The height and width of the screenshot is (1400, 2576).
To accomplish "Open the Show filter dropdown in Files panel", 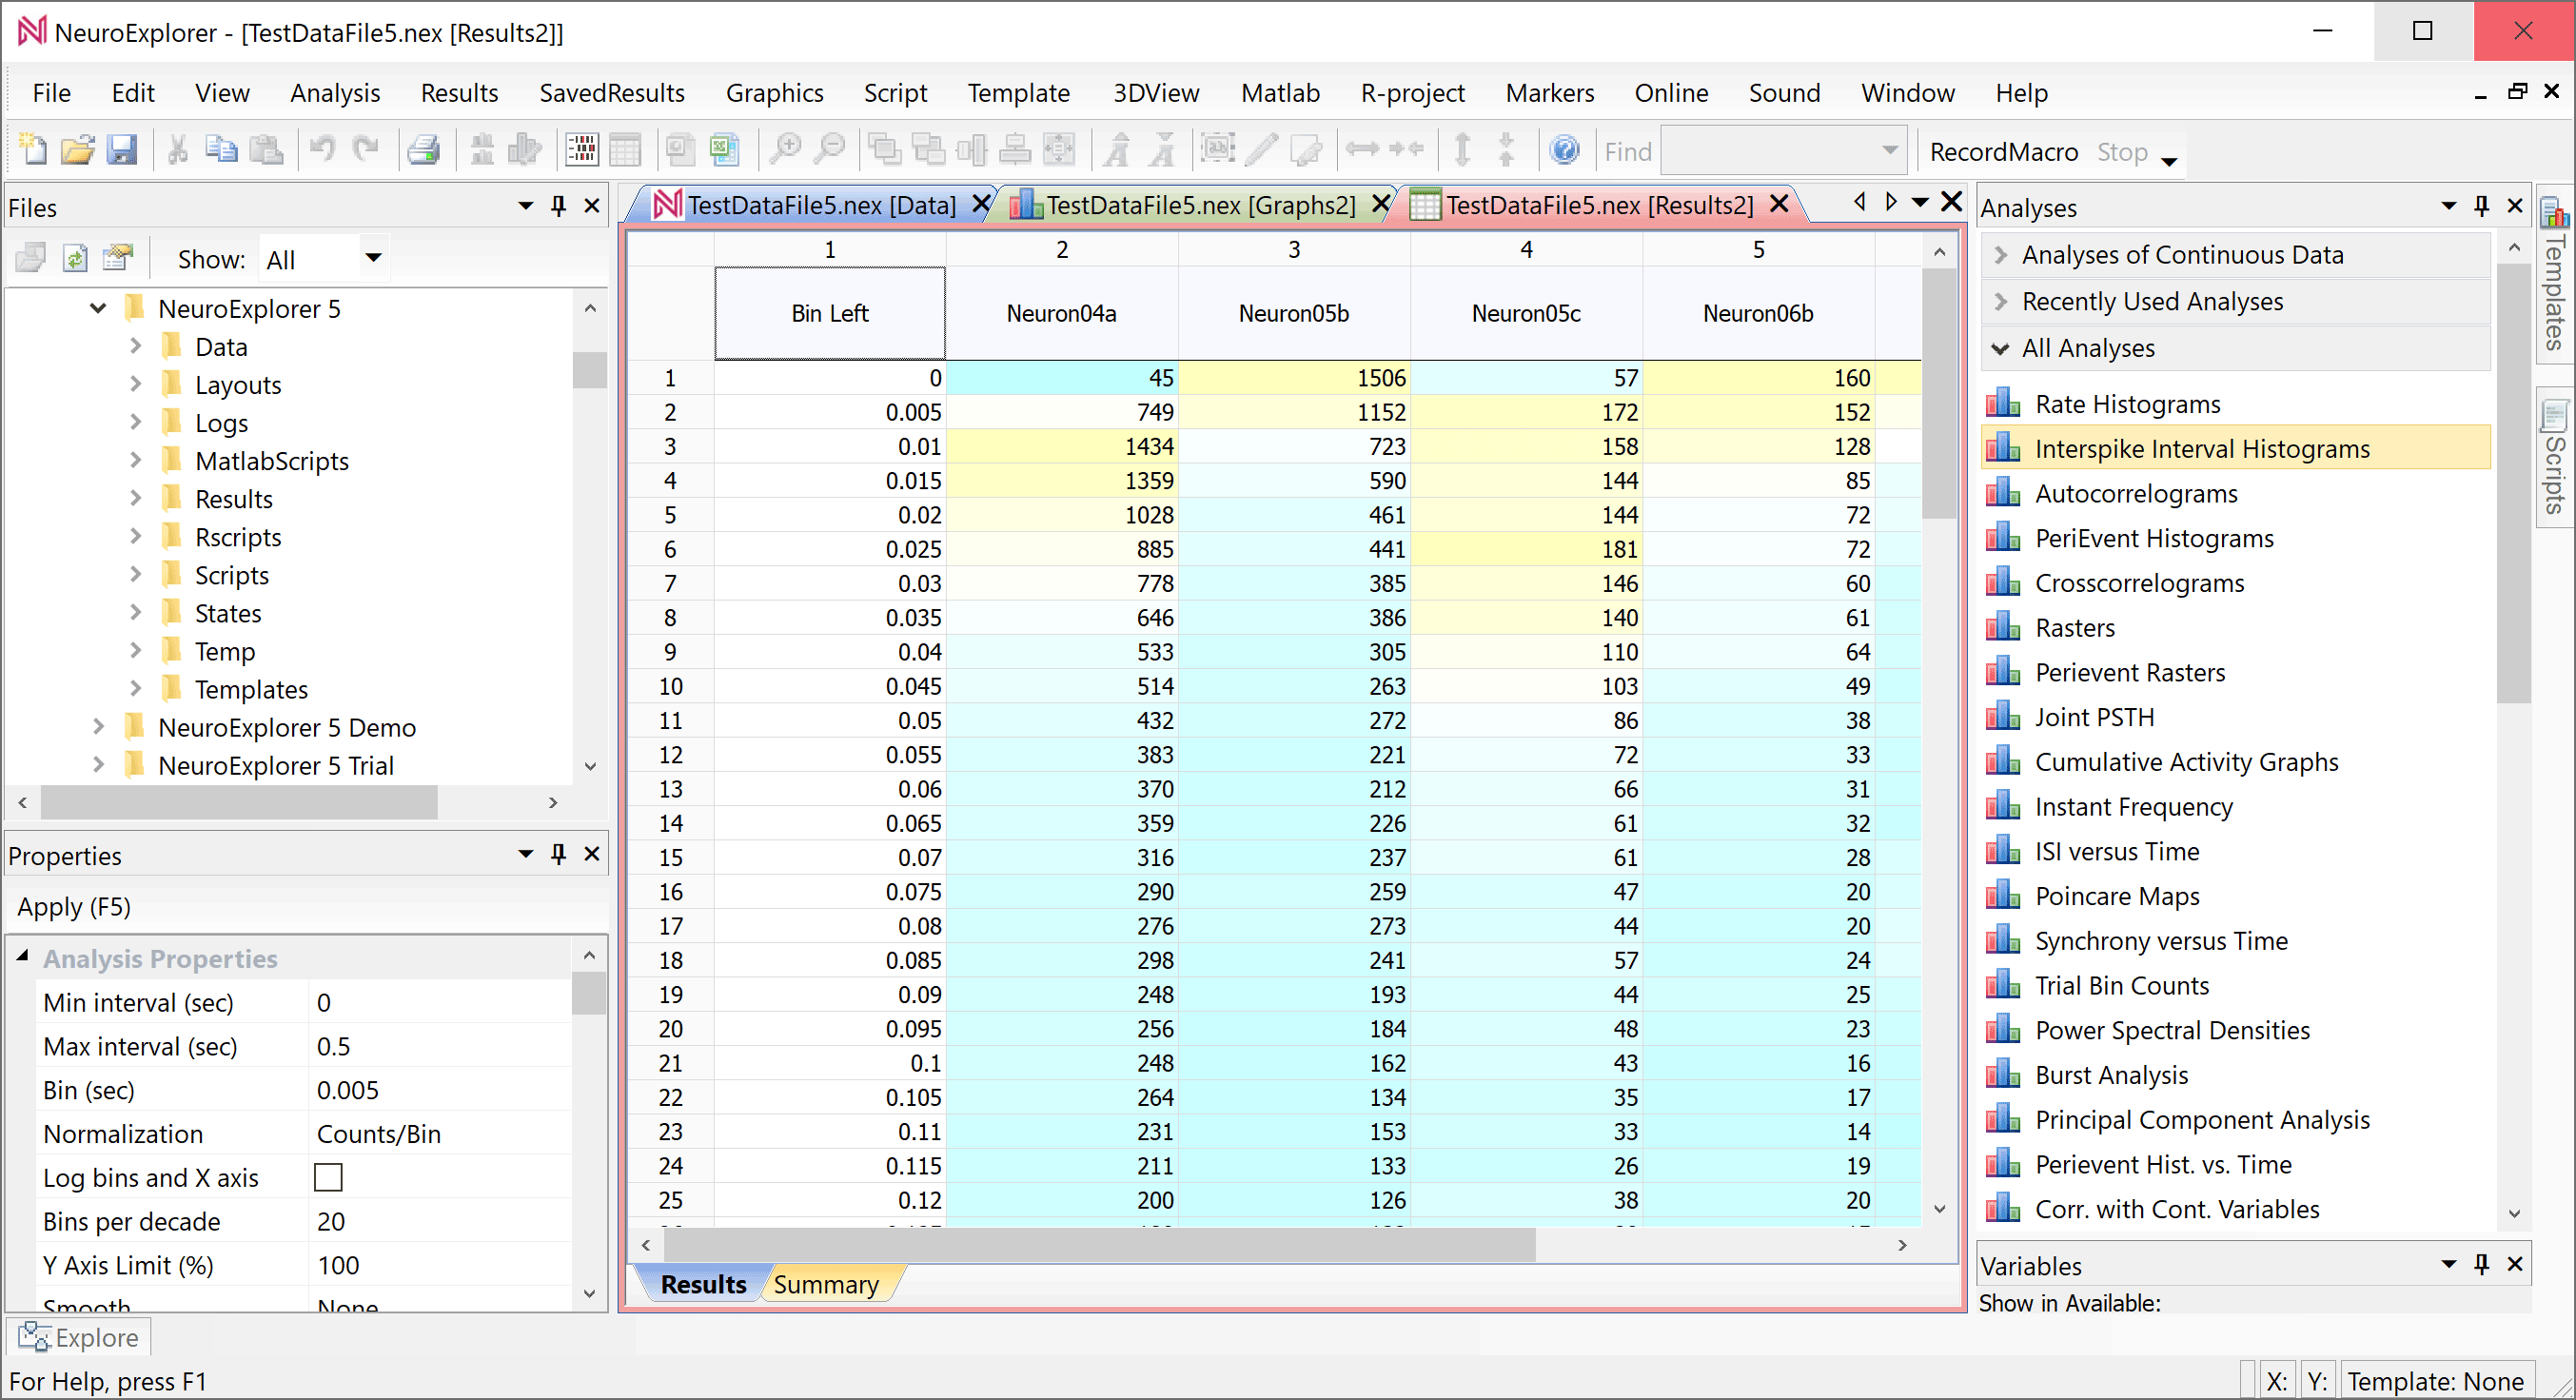I will [x=374, y=258].
